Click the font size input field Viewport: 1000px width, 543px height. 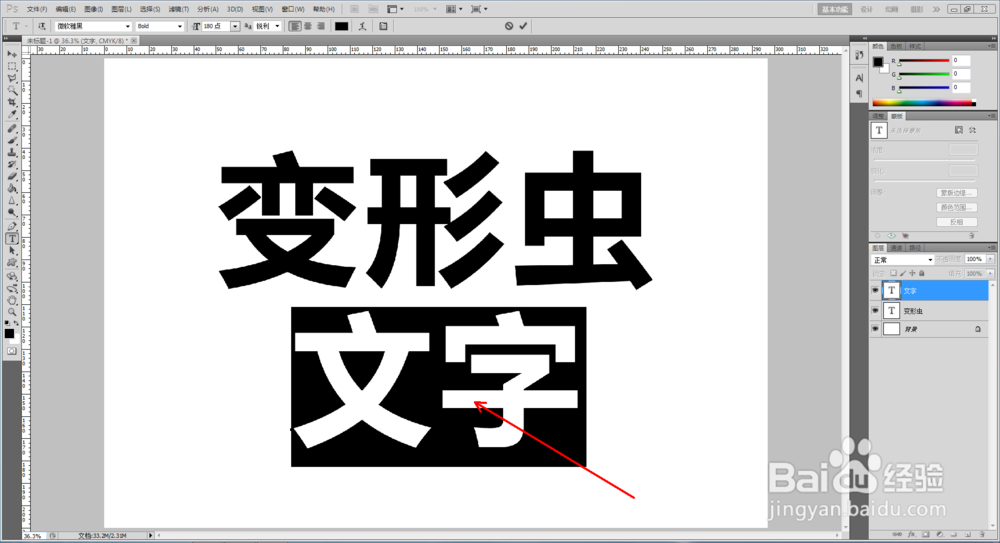pos(216,26)
